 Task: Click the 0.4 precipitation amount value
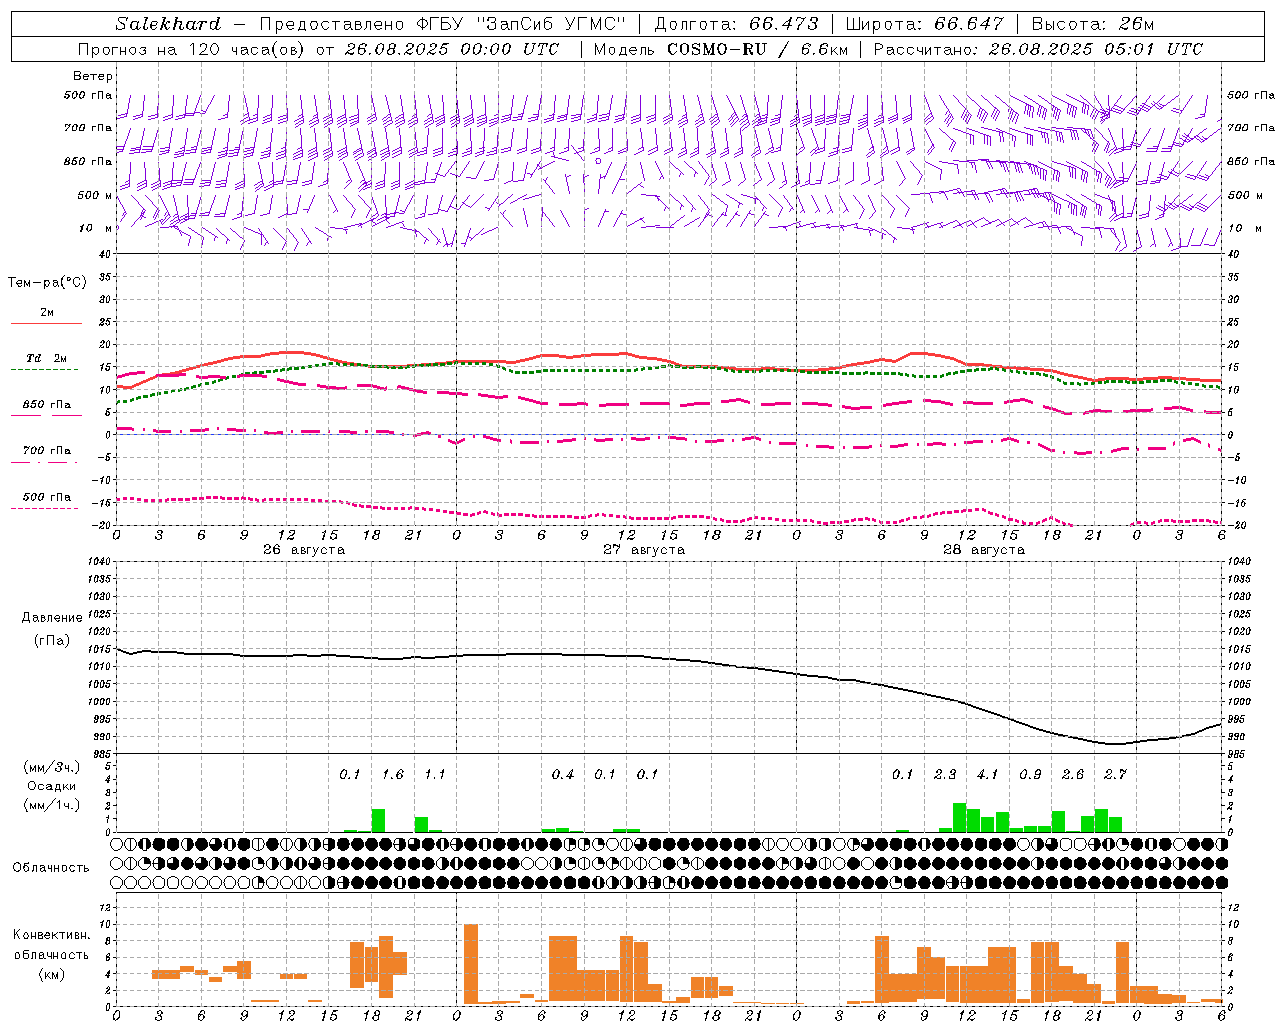pyautogui.click(x=563, y=775)
